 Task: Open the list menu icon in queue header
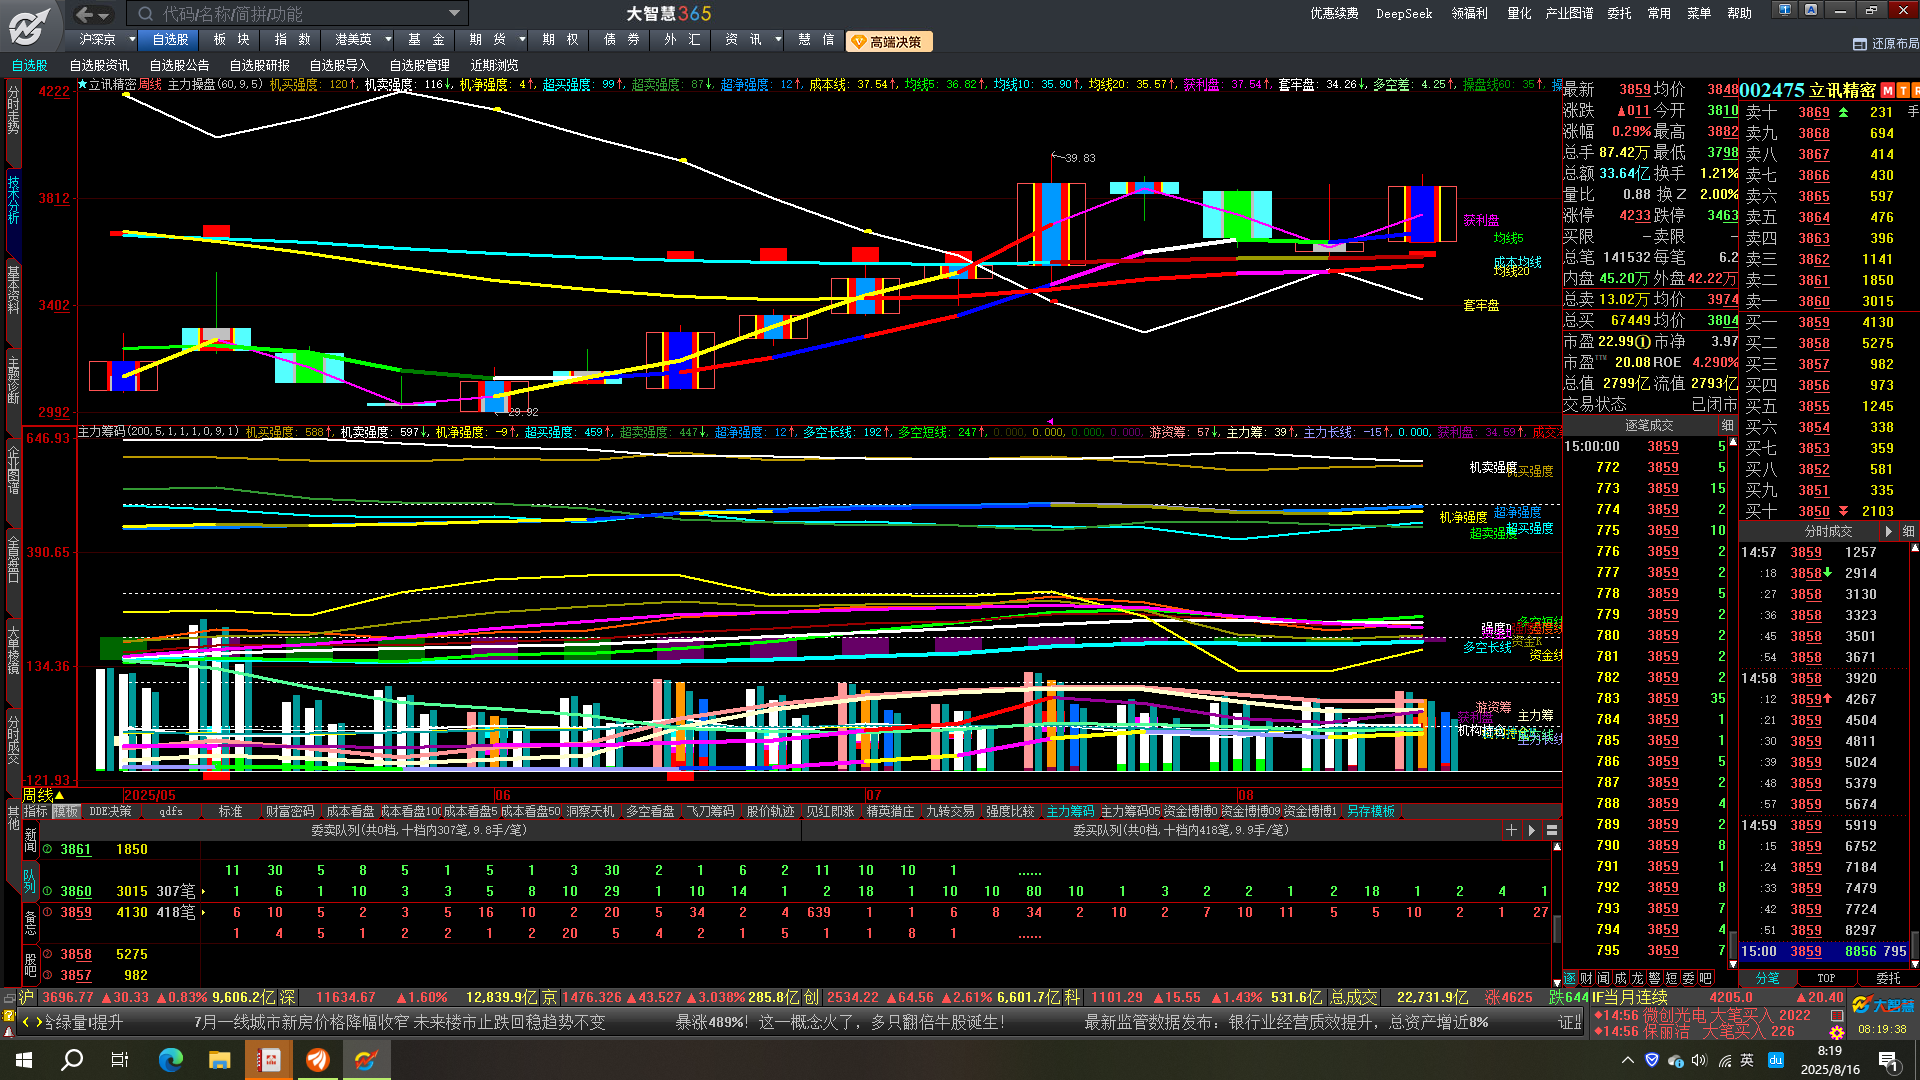point(1552,830)
